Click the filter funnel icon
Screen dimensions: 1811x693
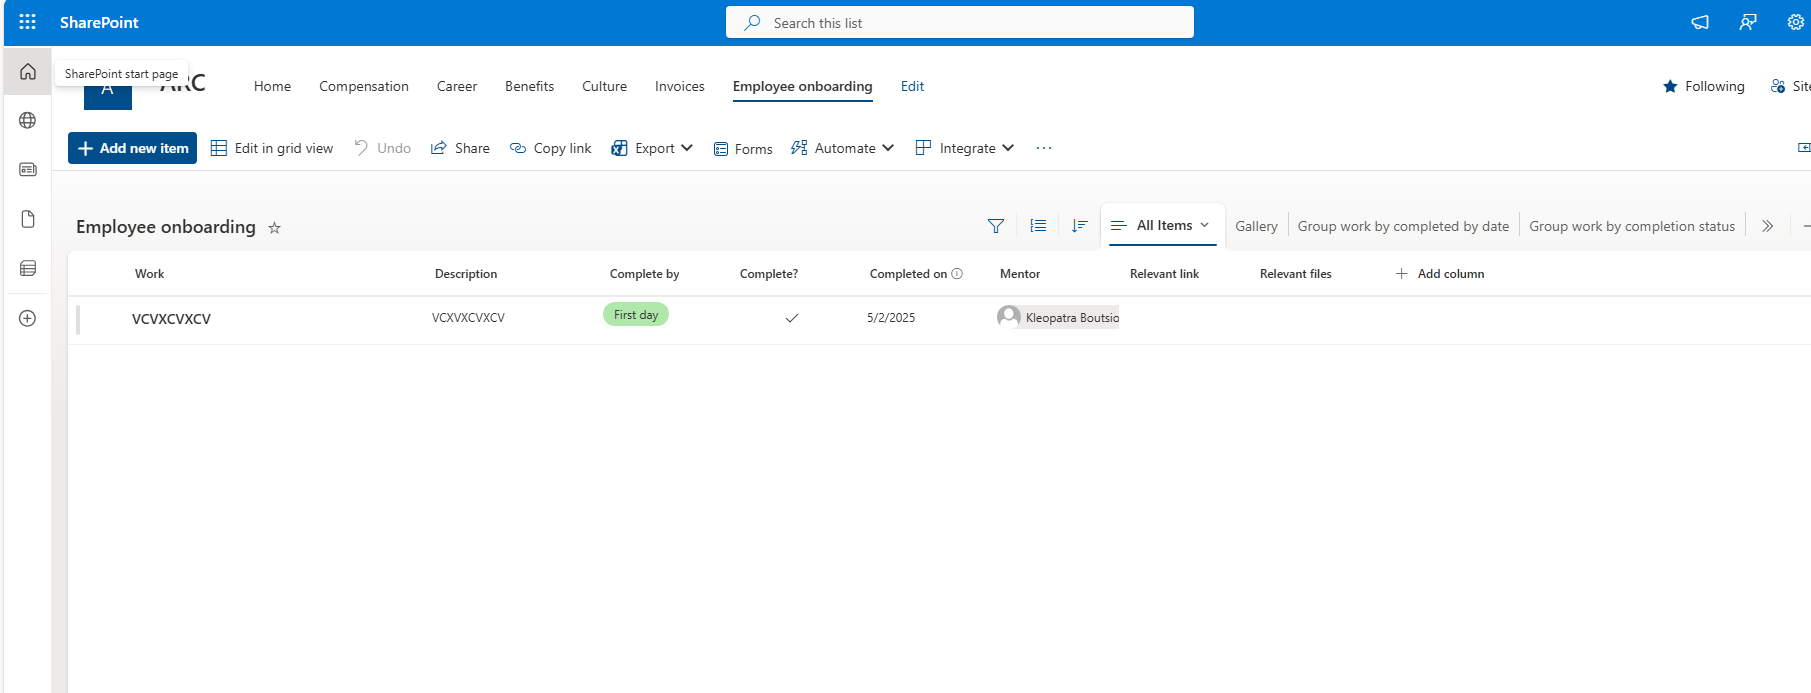(995, 226)
